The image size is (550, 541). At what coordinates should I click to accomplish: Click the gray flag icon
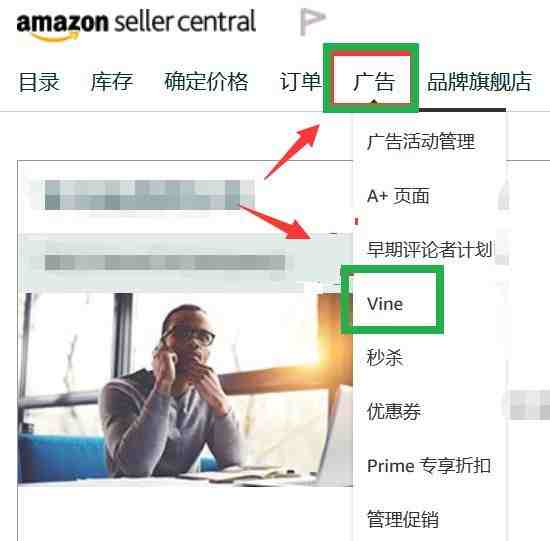(313, 22)
